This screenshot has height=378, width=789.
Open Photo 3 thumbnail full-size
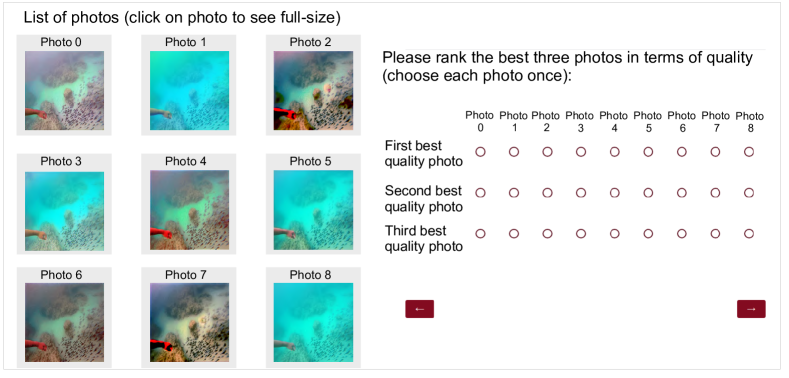64,211
